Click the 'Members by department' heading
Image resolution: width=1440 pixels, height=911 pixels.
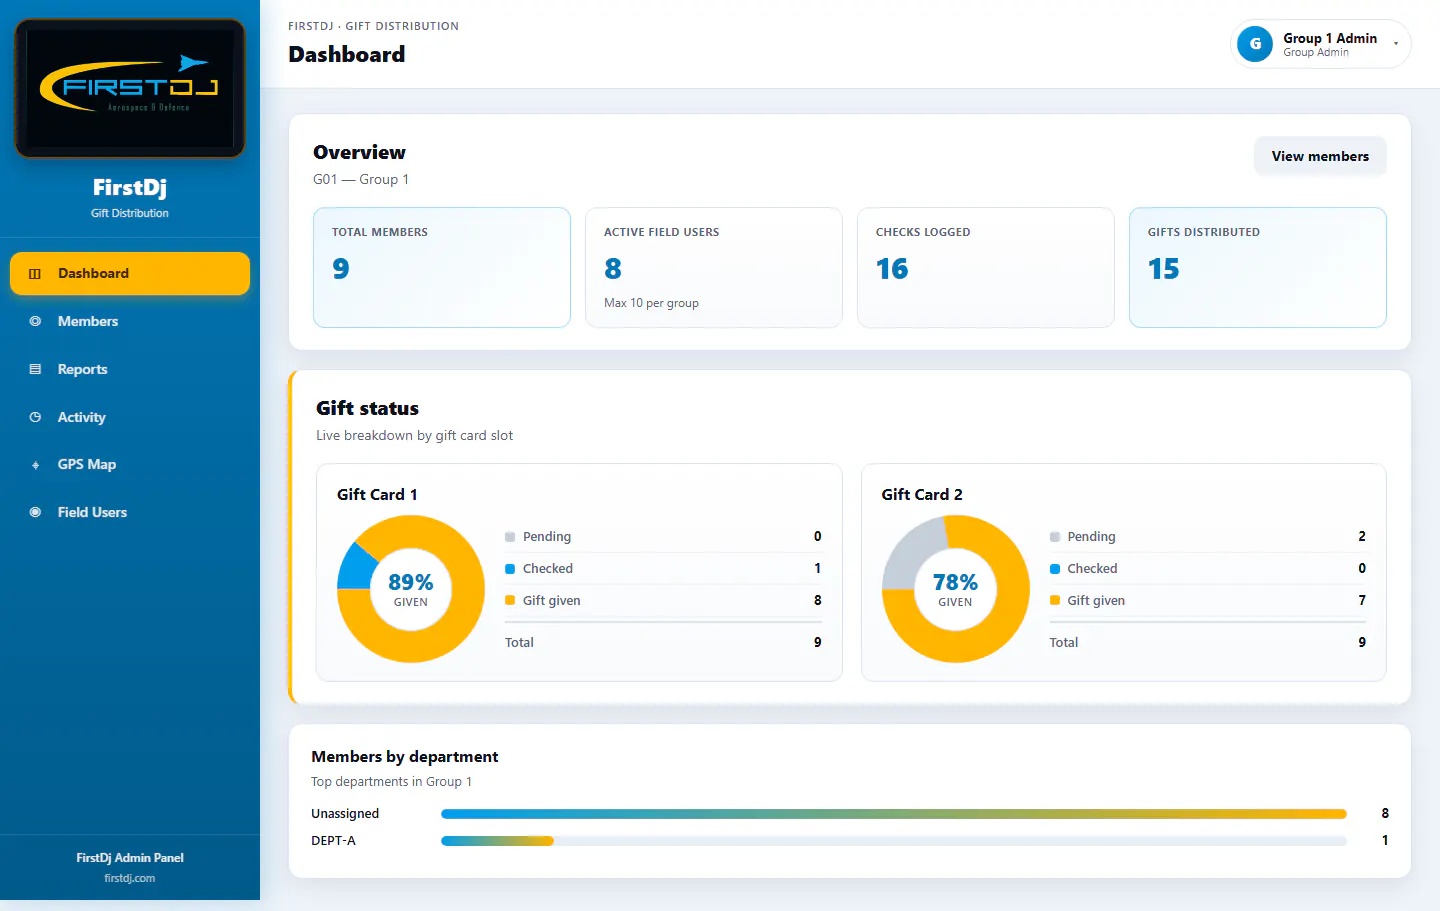point(405,756)
